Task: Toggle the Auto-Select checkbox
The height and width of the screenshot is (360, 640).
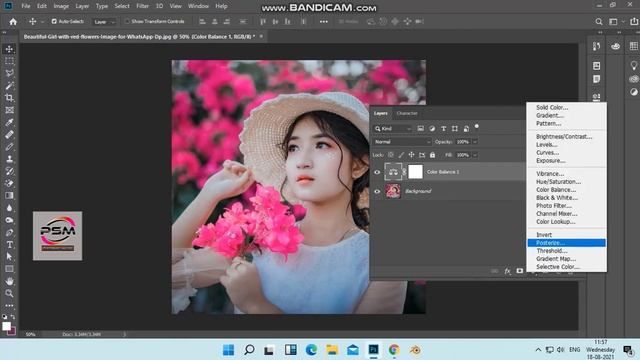Action: 54,21
